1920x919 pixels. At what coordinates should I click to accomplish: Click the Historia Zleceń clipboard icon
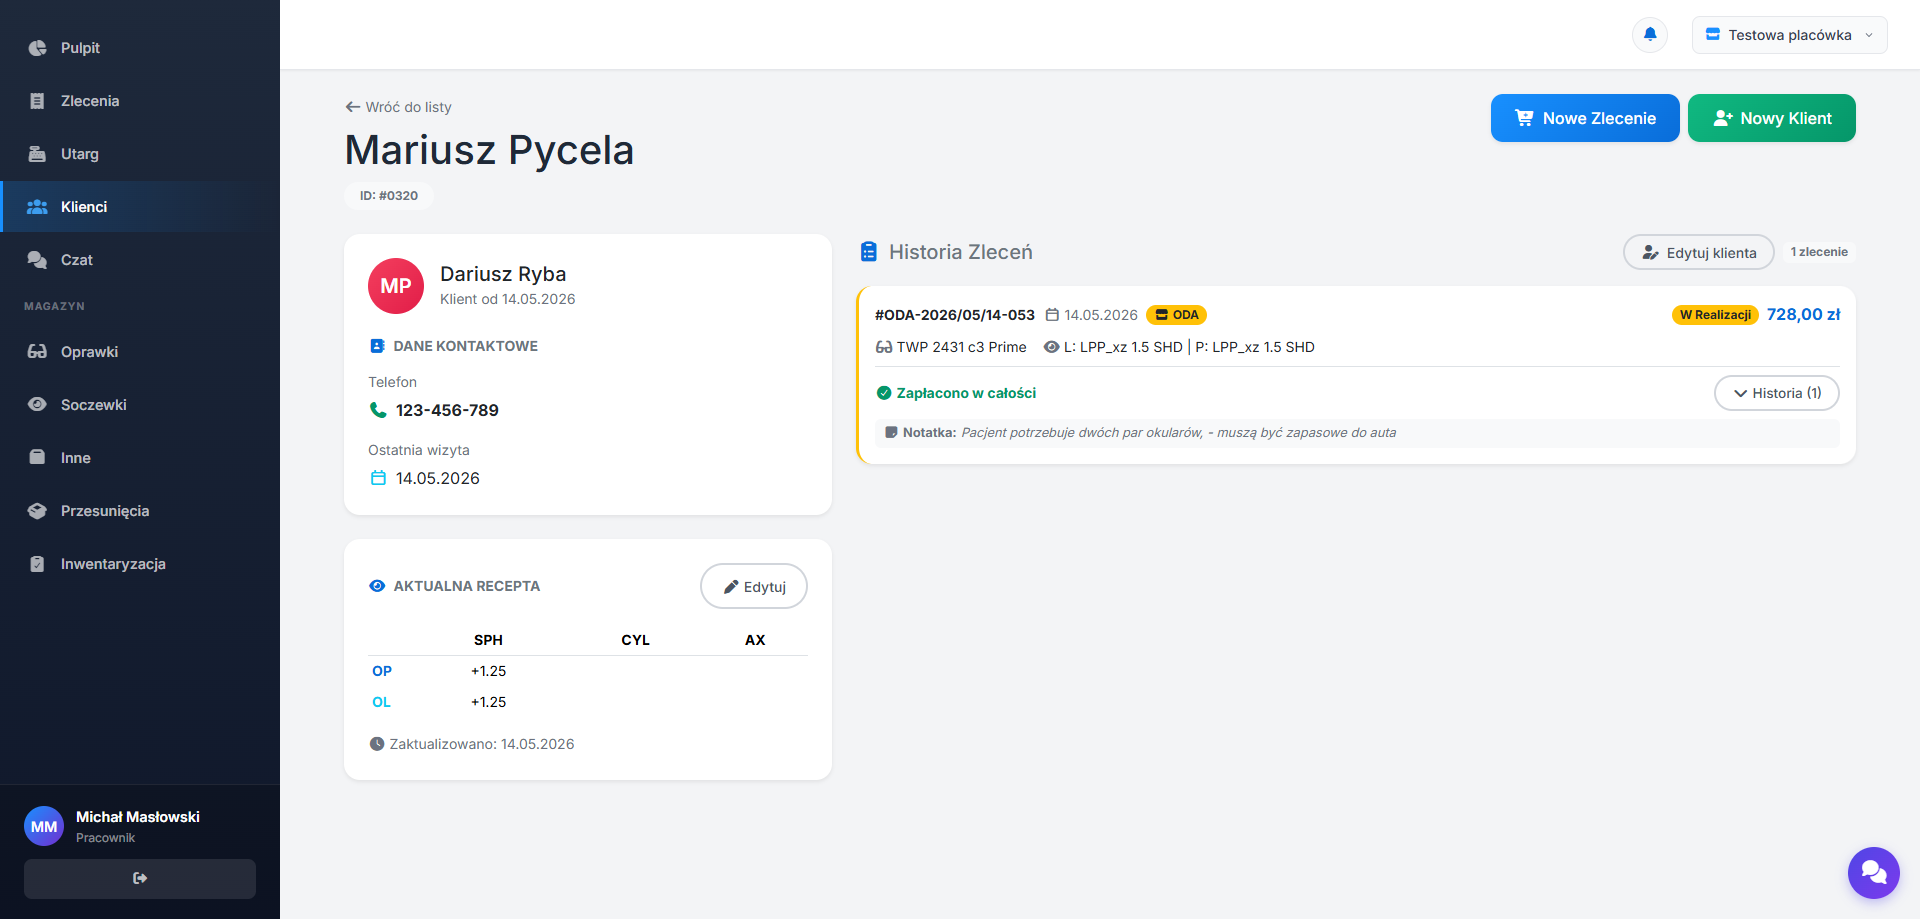click(x=869, y=252)
